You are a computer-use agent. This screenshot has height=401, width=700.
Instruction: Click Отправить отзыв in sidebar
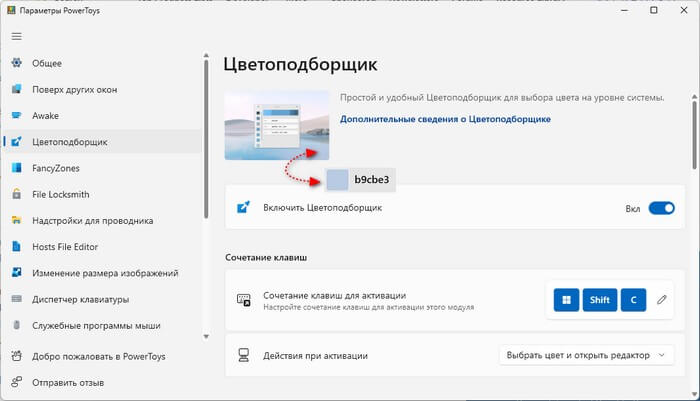pos(68,383)
